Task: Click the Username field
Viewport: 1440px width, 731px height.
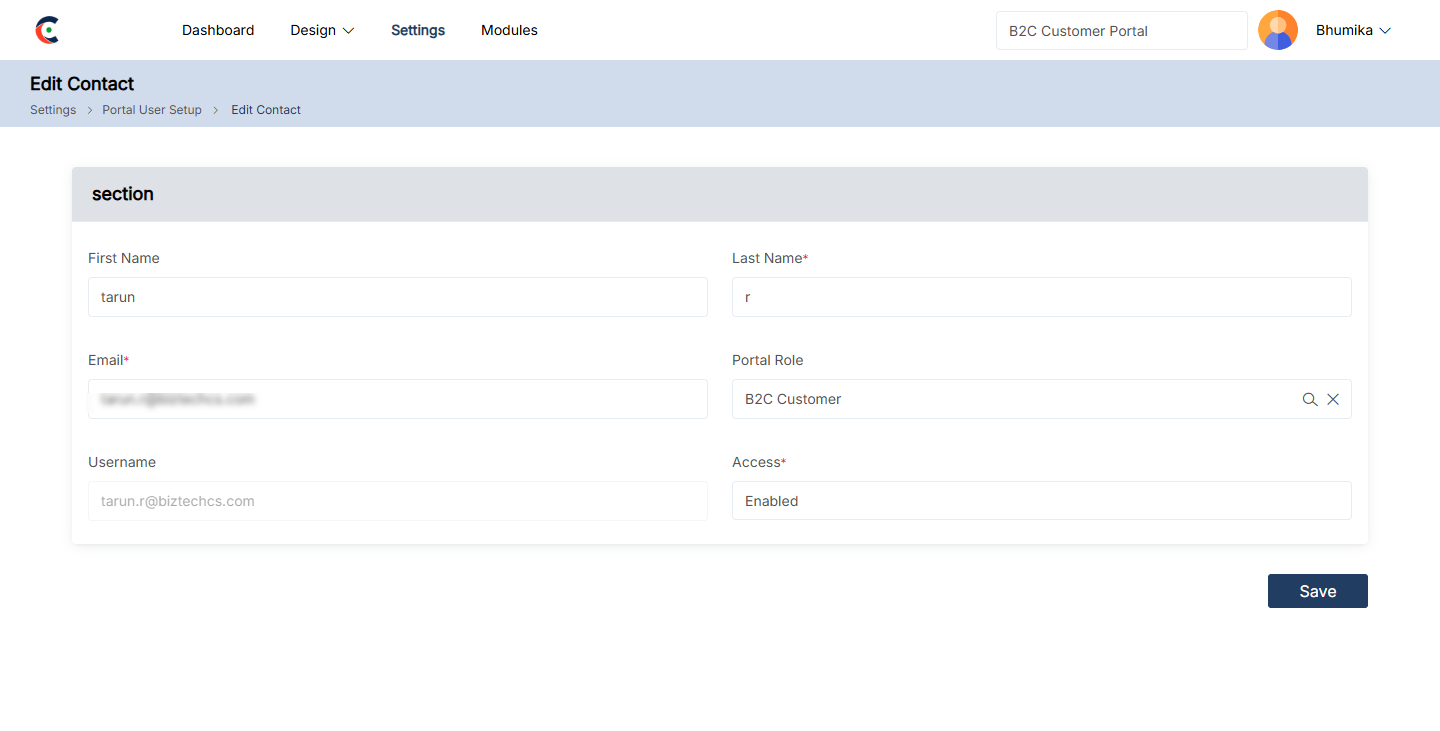Action: (397, 501)
